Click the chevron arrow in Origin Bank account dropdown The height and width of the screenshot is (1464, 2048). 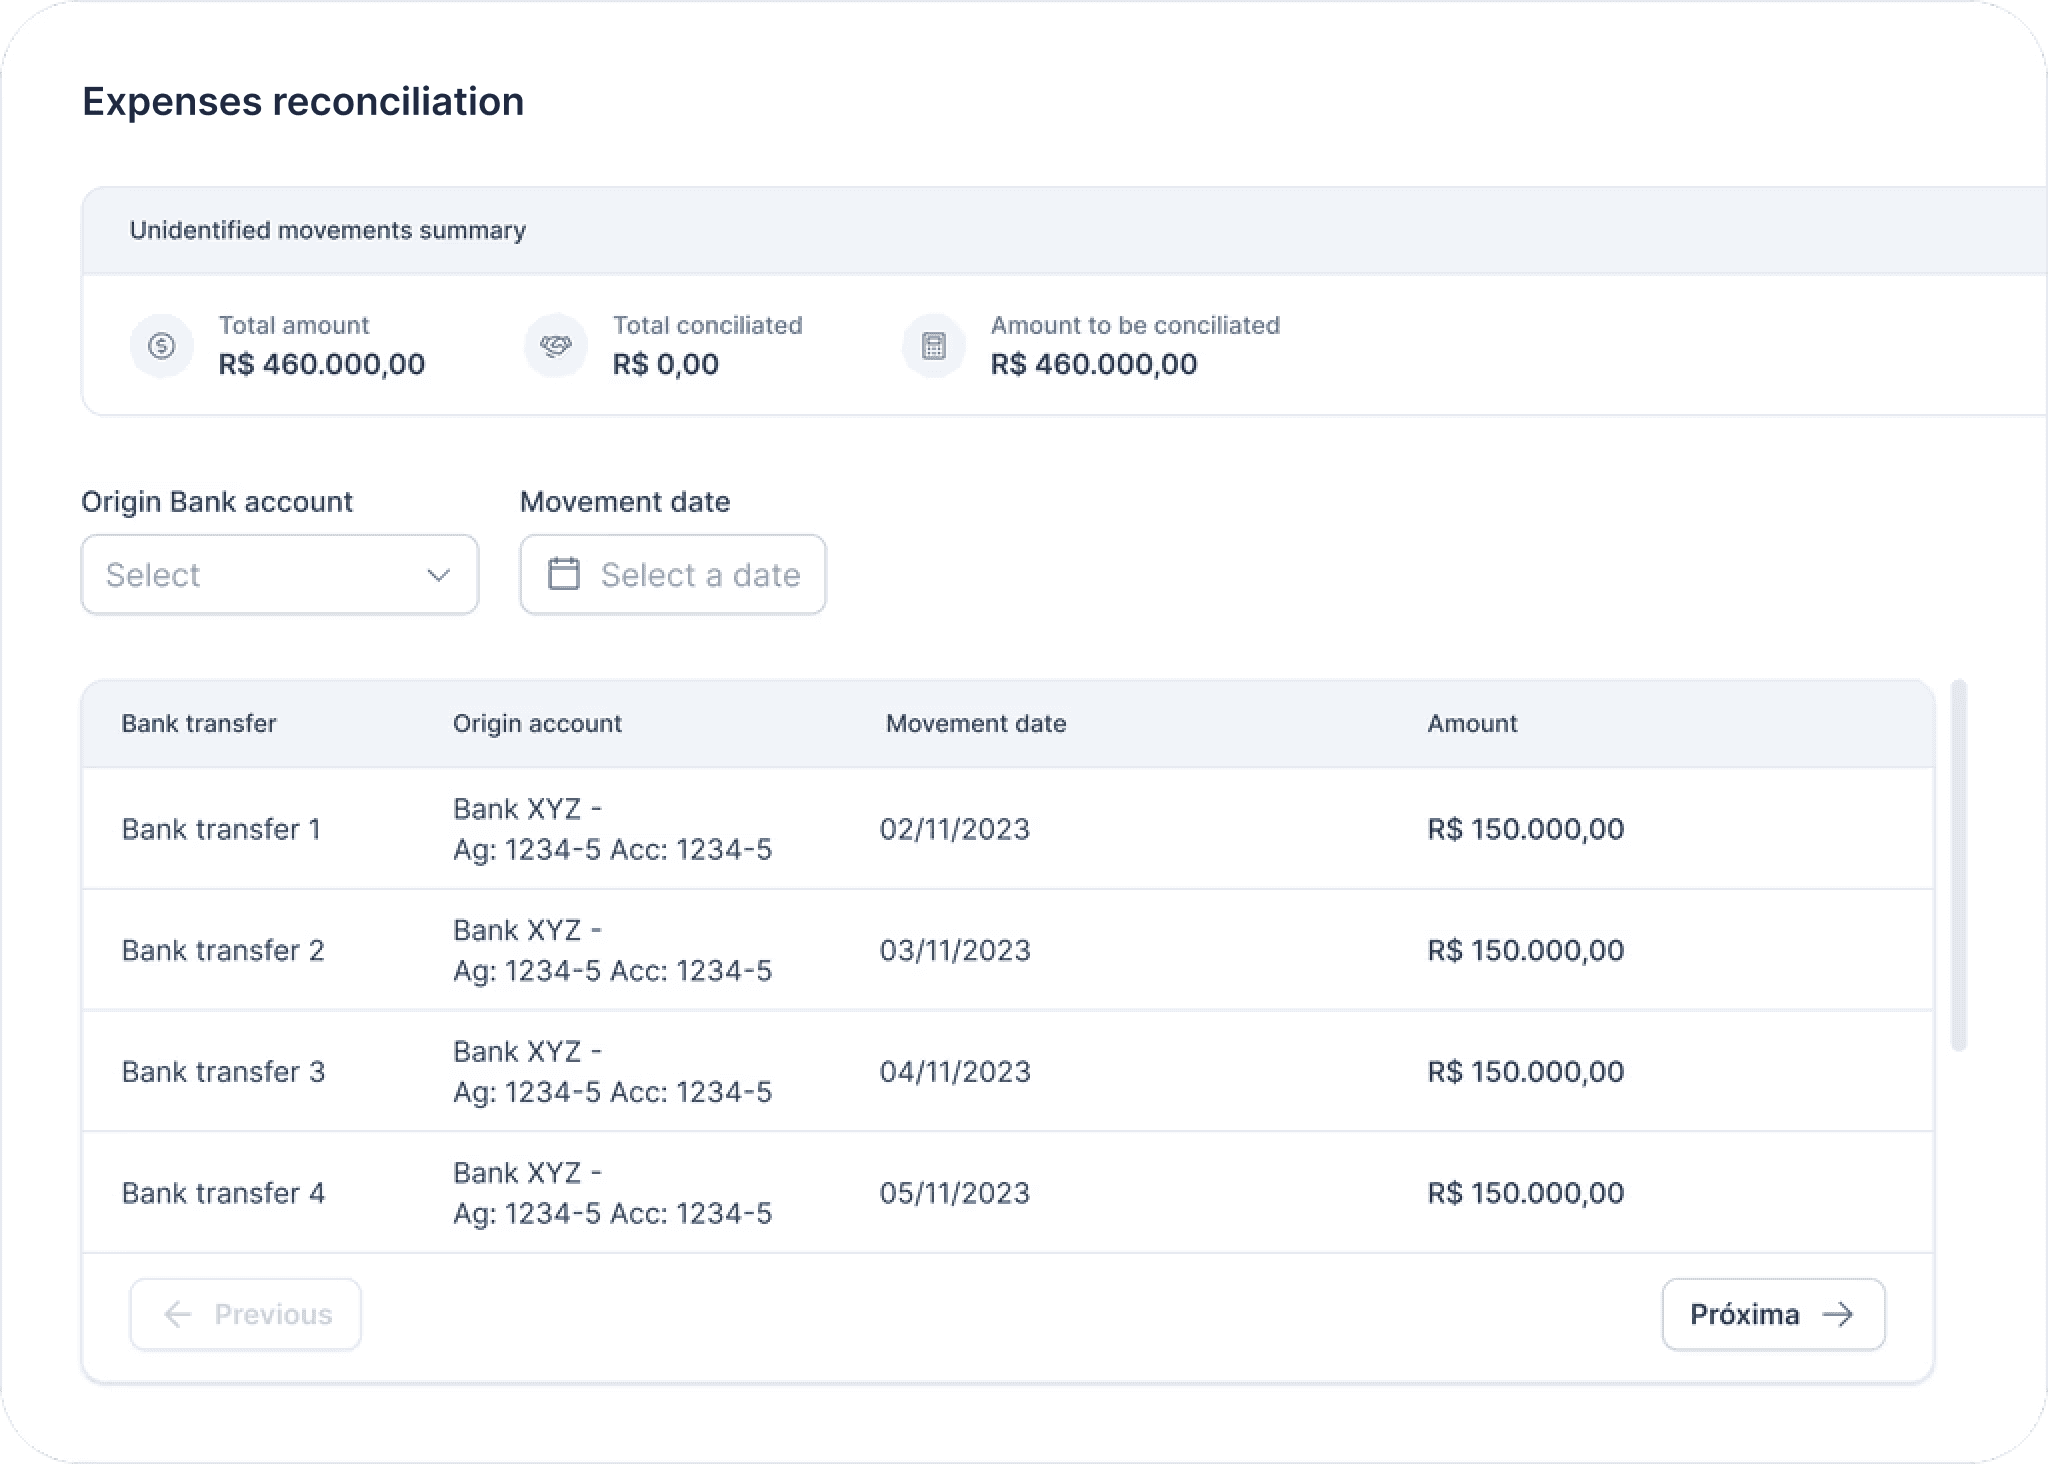pos(438,575)
